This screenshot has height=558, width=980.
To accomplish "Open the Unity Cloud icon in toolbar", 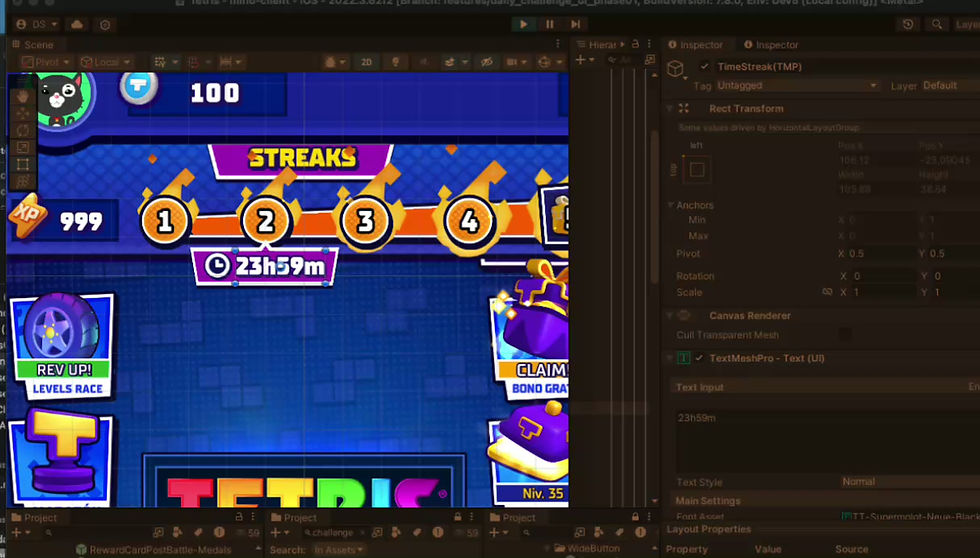I will click(x=77, y=24).
